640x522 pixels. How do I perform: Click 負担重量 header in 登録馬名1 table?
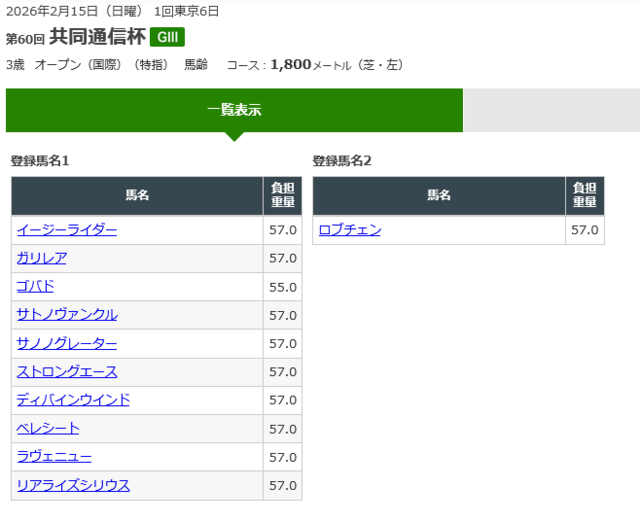282,196
